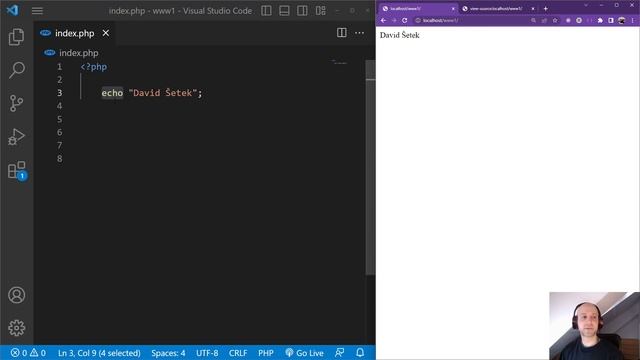Split the editor to the right

[x=342, y=33]
